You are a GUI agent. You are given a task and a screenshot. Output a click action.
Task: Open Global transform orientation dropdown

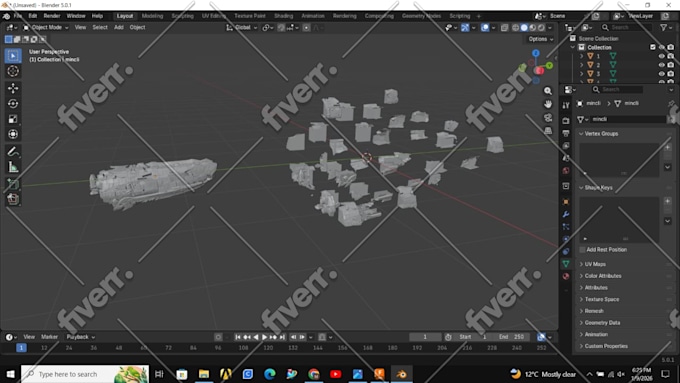(x=242, y=27)
